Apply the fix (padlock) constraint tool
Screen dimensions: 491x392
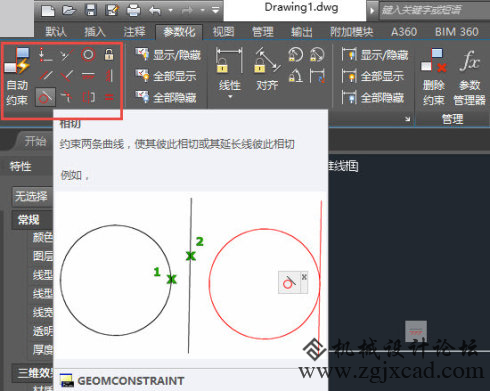(109, 54)
